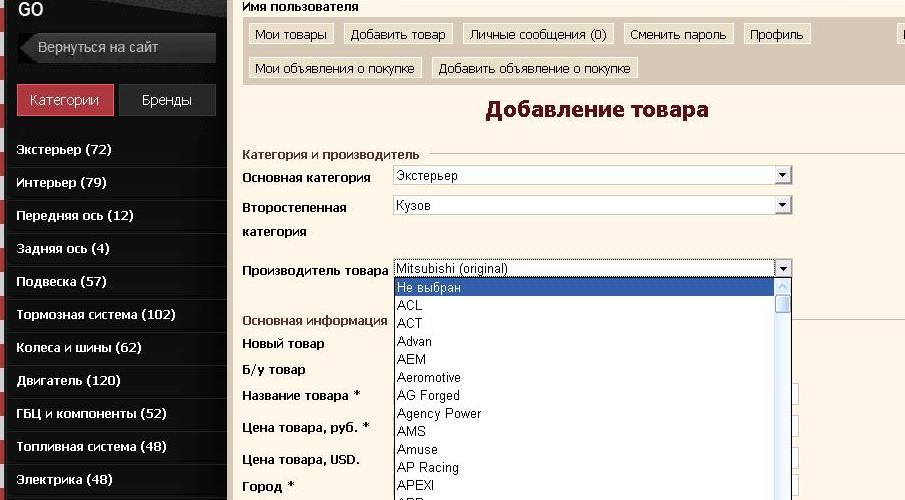Select 'Amuse' manufacturer option
The width and height of the screenshot is (905, 500).
pyautogui.click(x=584, y=449)
